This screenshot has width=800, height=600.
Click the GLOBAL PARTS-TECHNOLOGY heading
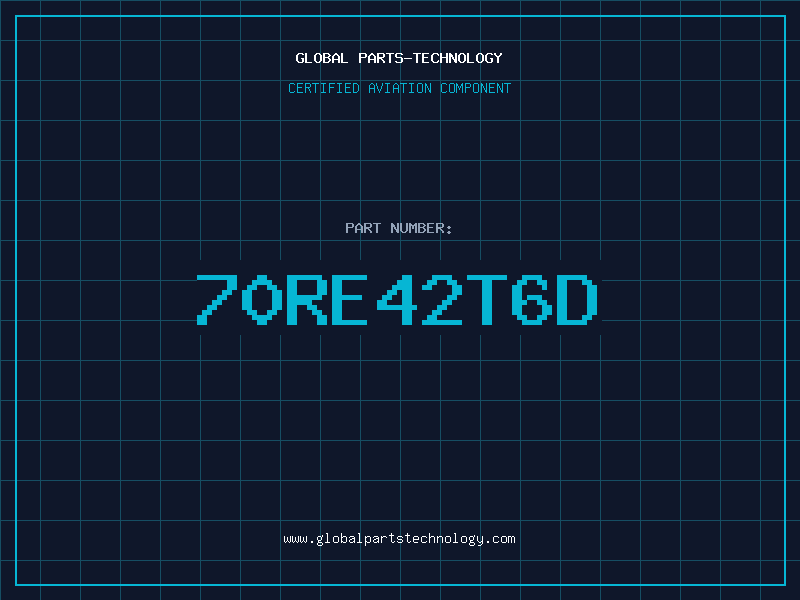[x=399, y=58]
